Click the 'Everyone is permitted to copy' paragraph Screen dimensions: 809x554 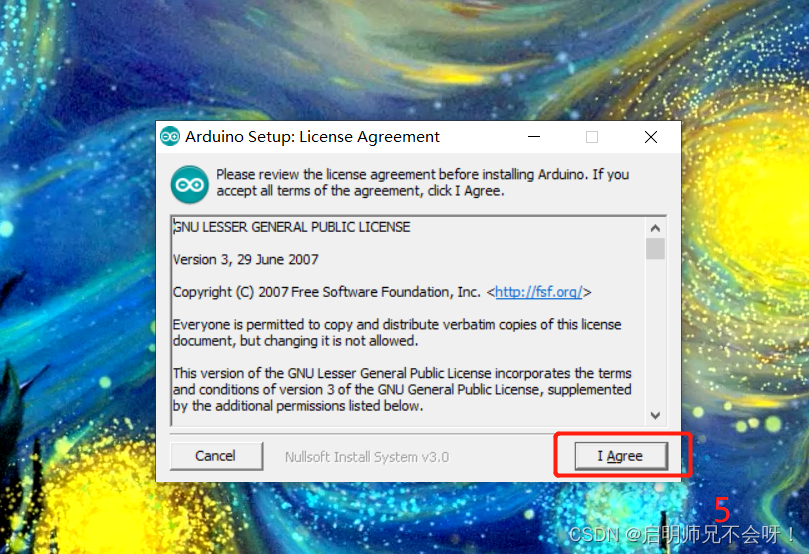(x=397, y=333)
